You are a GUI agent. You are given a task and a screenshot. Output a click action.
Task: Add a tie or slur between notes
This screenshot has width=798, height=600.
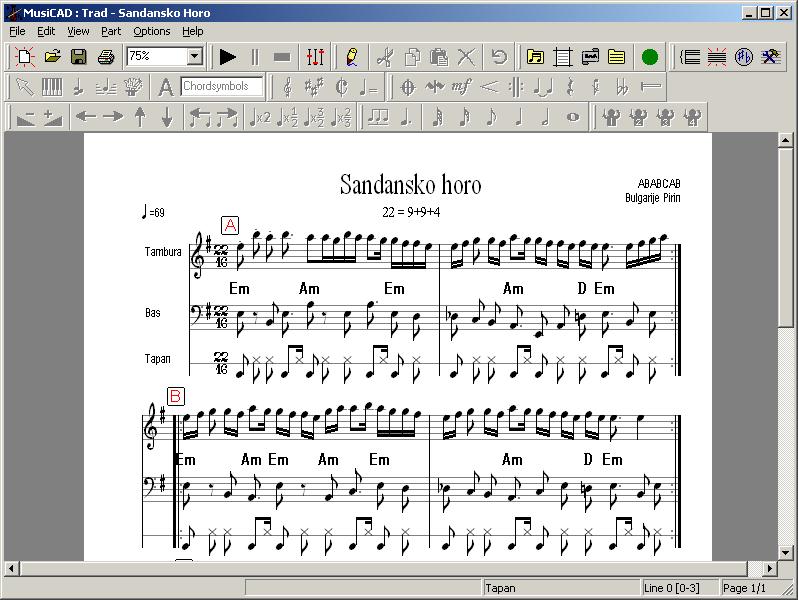coord(543,87)
